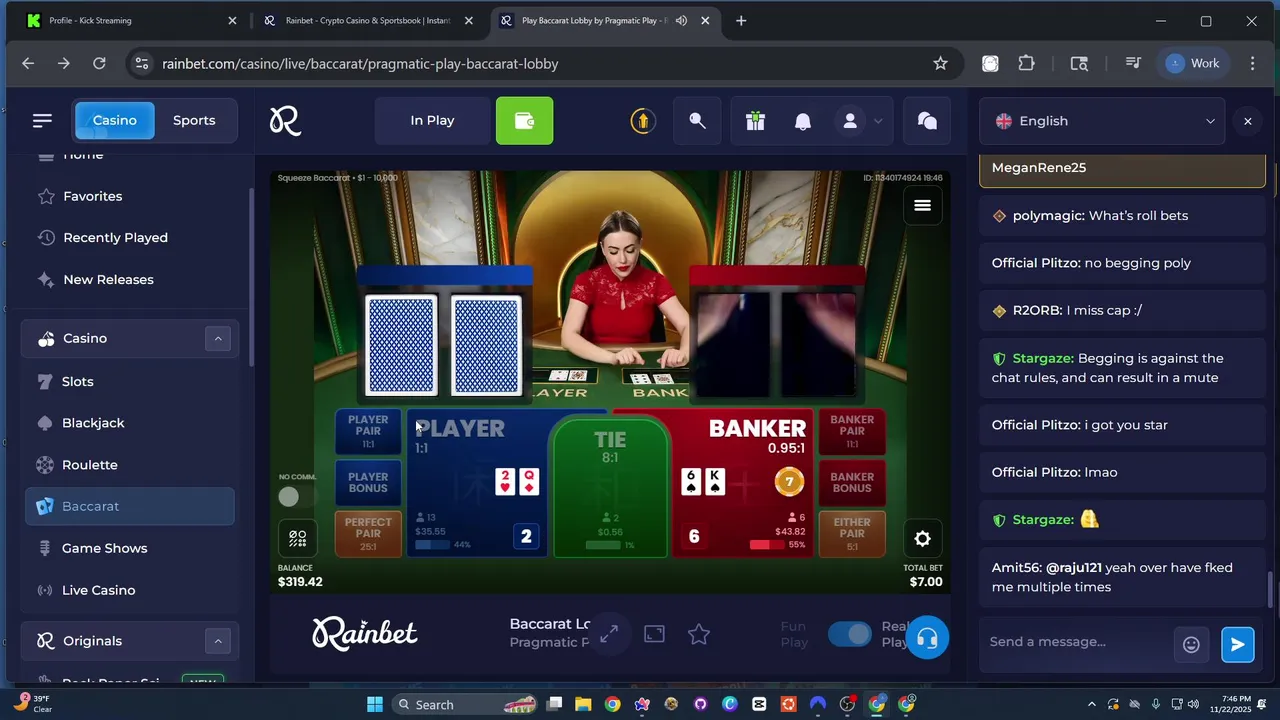The image size is (1280, 720).
Task: Toggle theater mode frame icon
Action: tap(654, 634)
